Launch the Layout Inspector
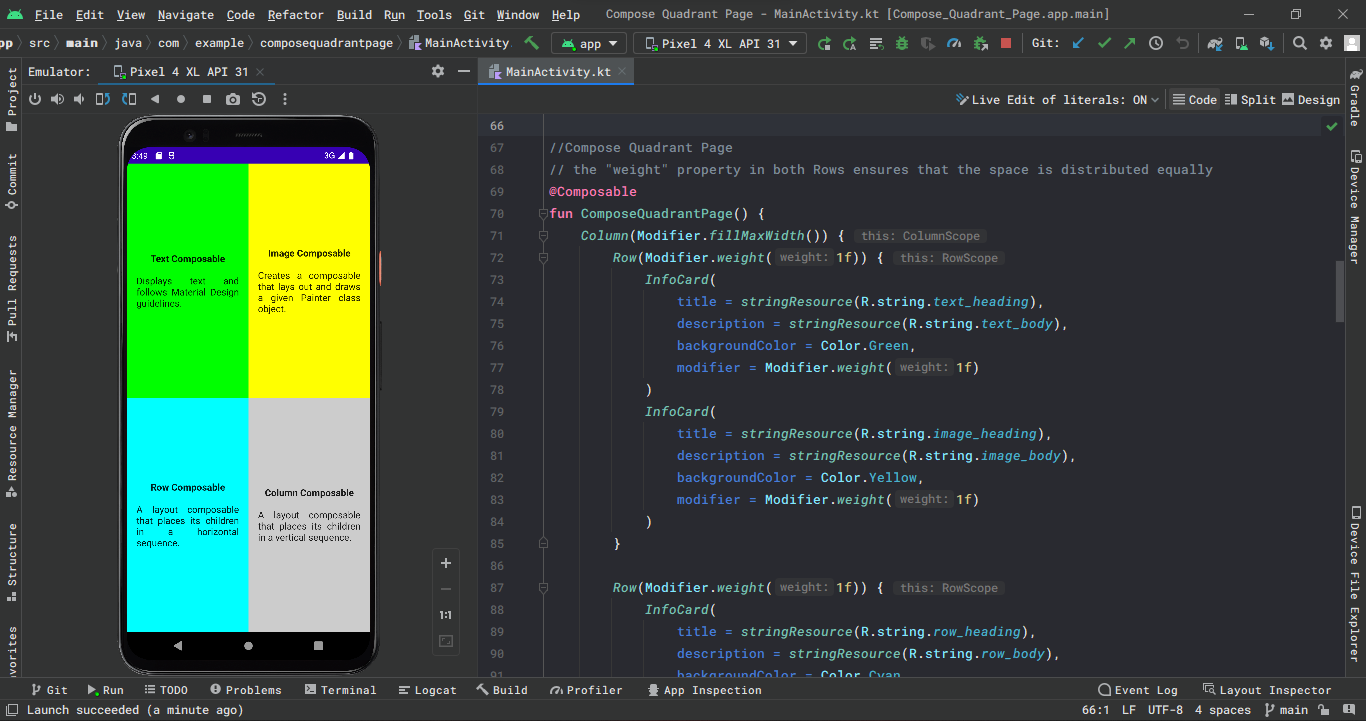Screen dimensions: 1366x721 click(1267, 689)
